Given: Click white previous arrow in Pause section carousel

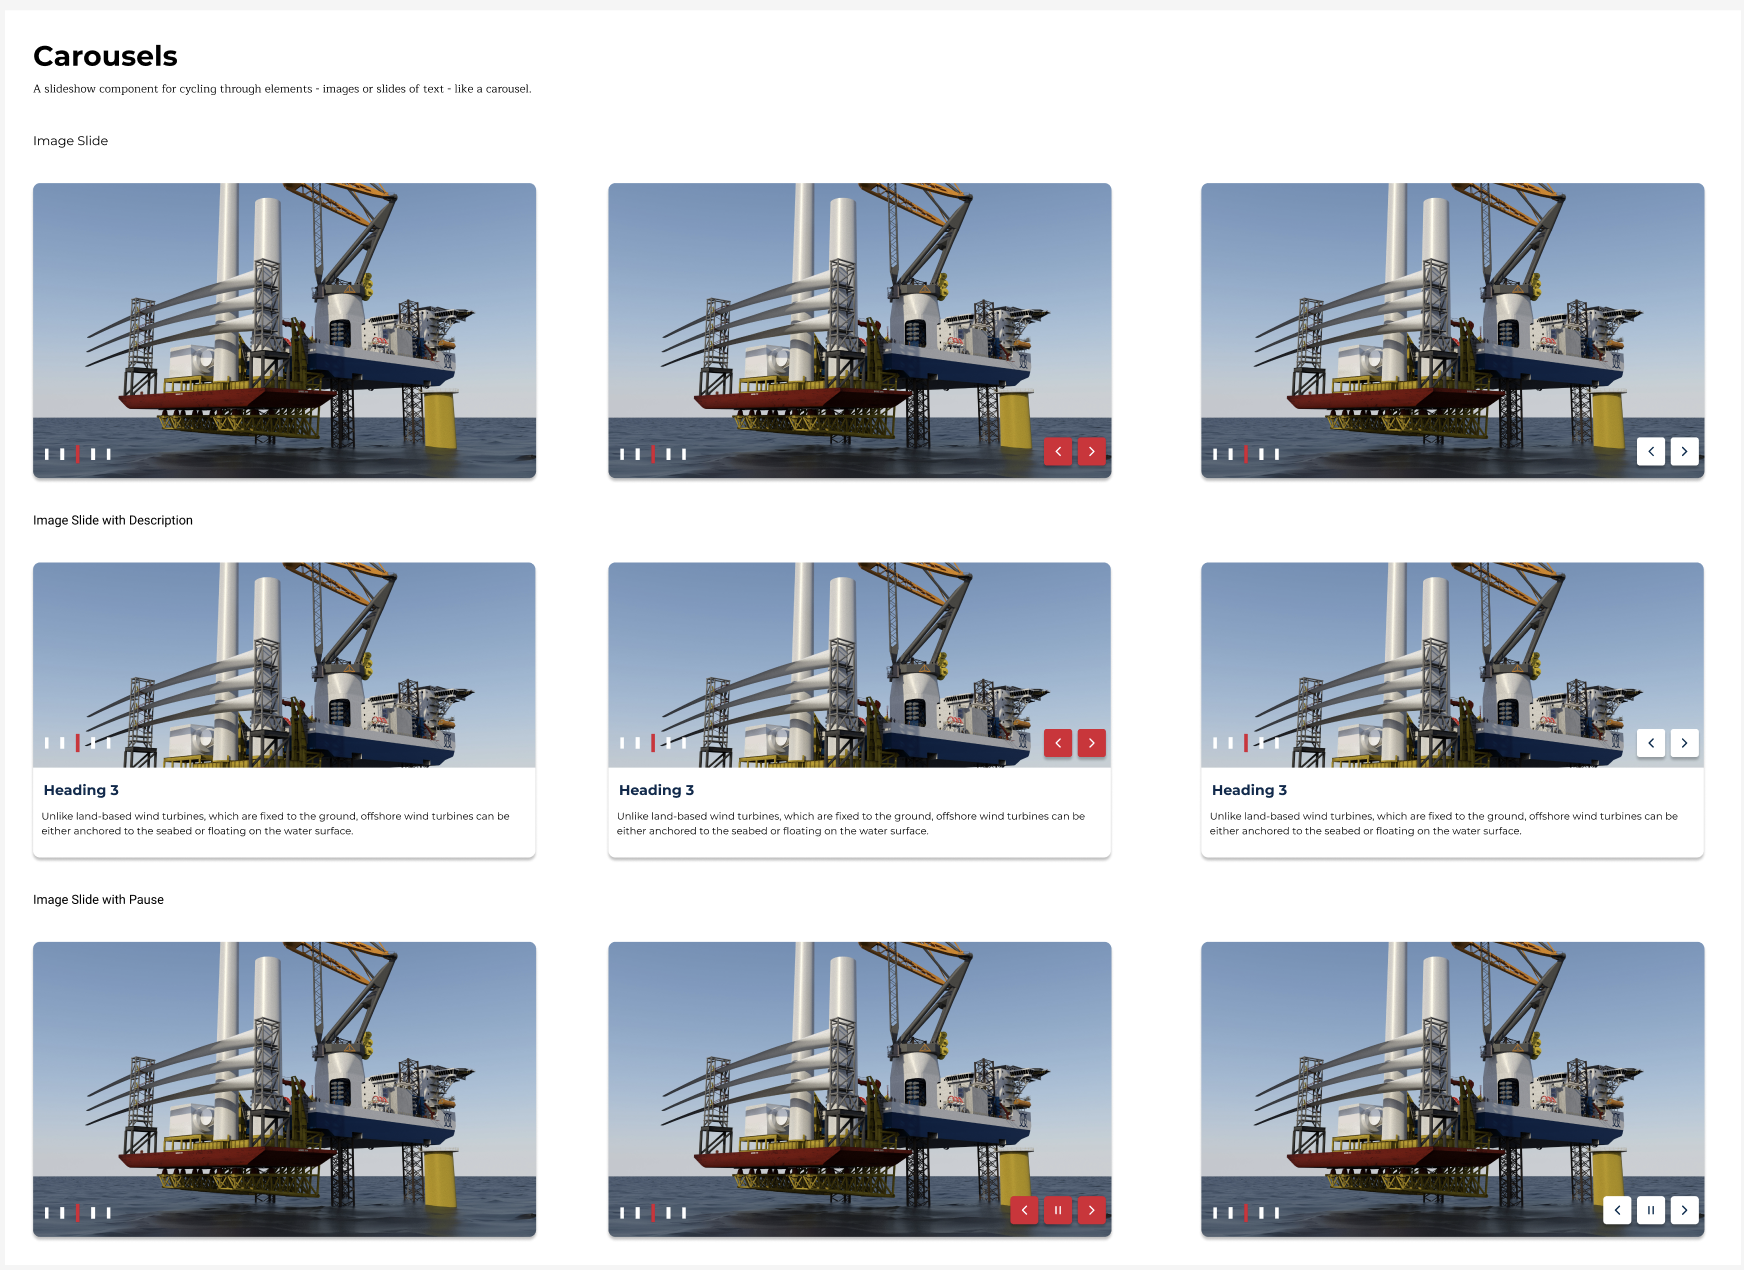Looking at the screenshot, I should [x=1617, y=1210].
